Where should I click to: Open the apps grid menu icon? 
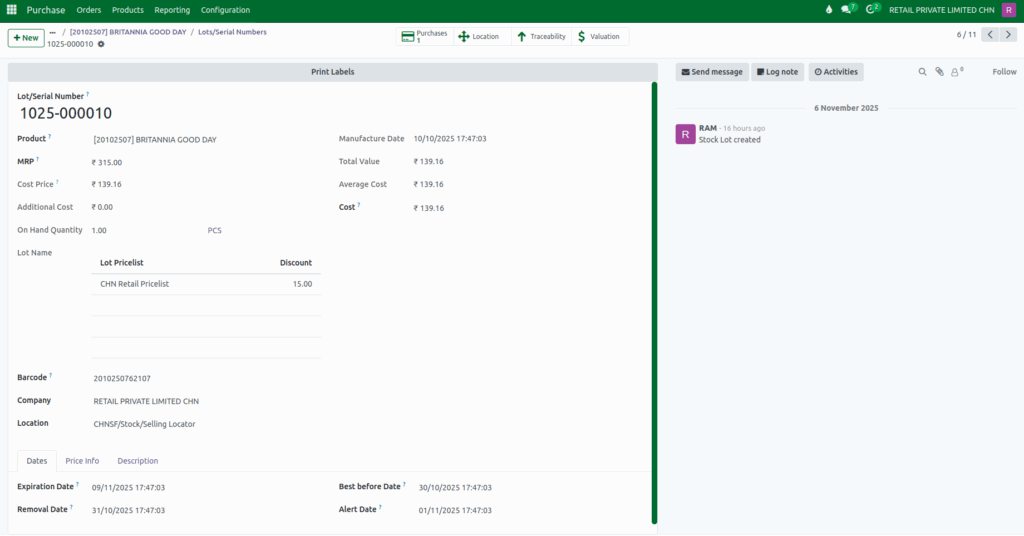(12, 10)
